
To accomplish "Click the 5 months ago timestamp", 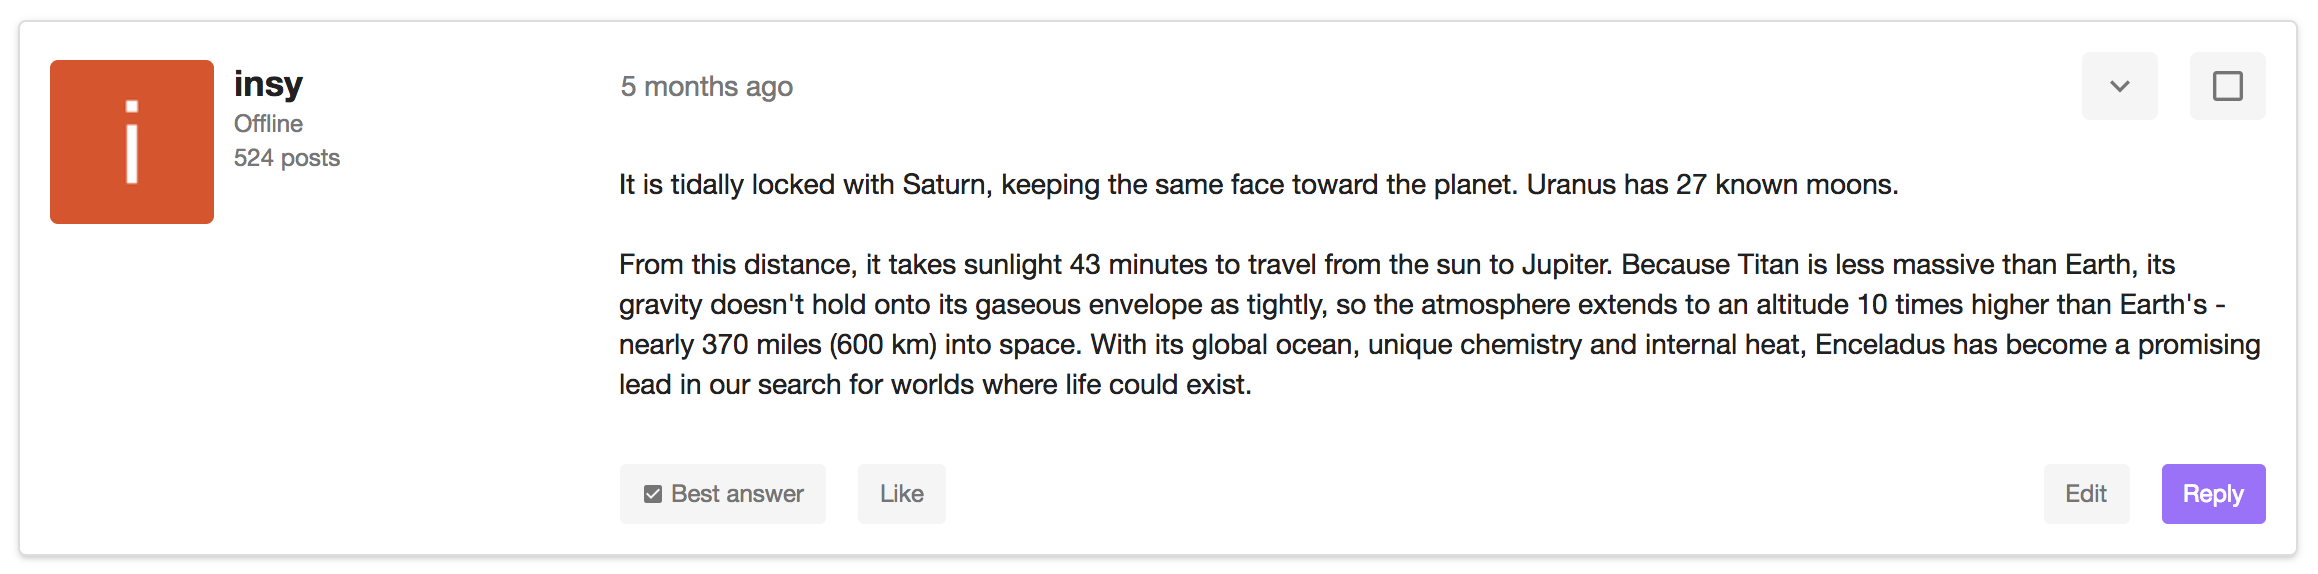I will tap(706, 87).
